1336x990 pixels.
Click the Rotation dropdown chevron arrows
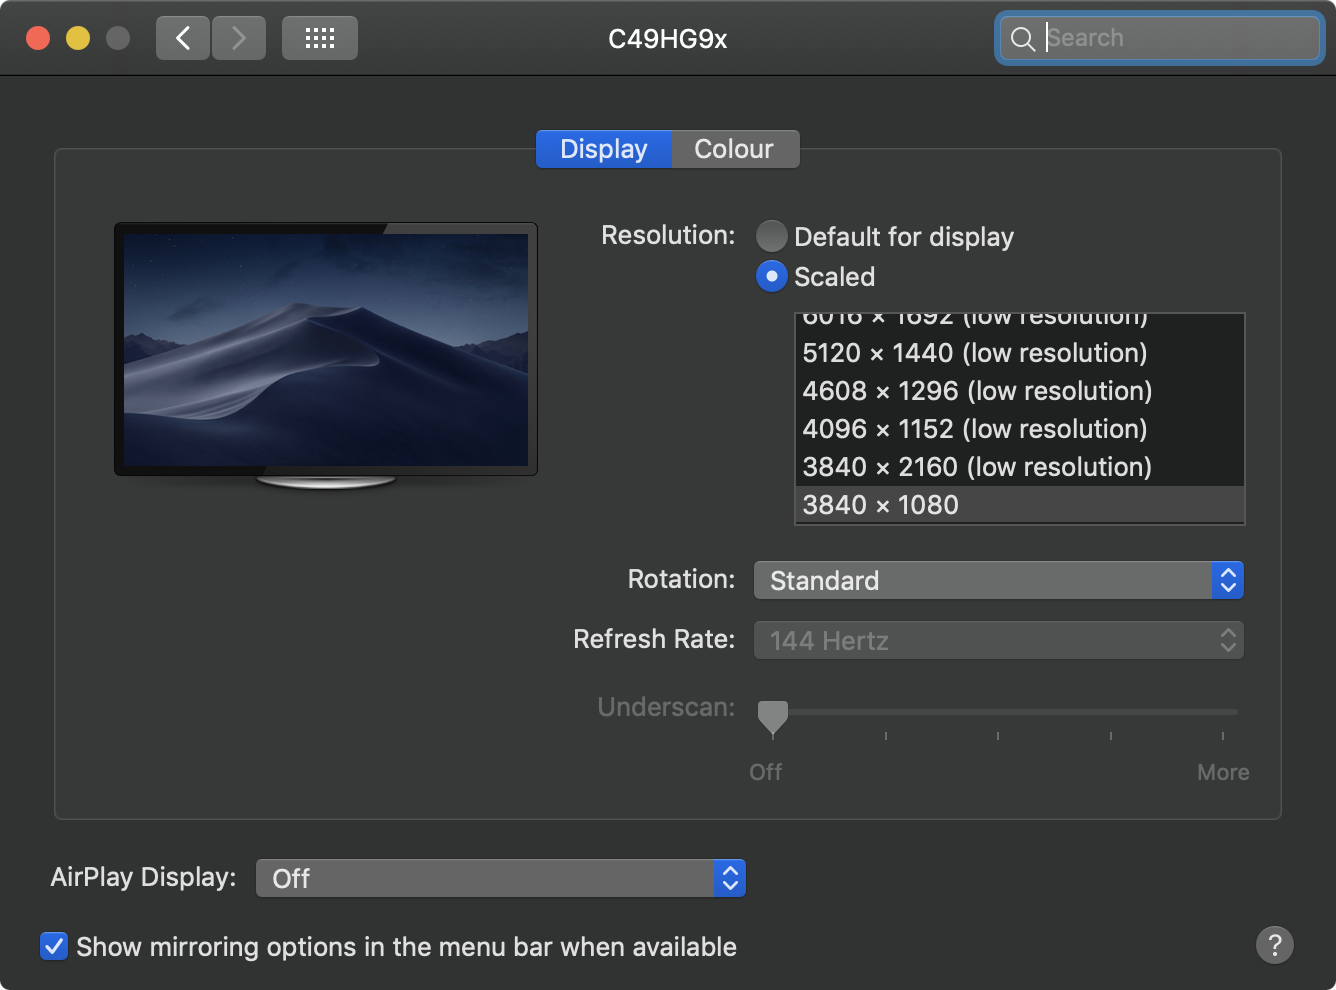pyautogui.click(x=1227, y=580)
